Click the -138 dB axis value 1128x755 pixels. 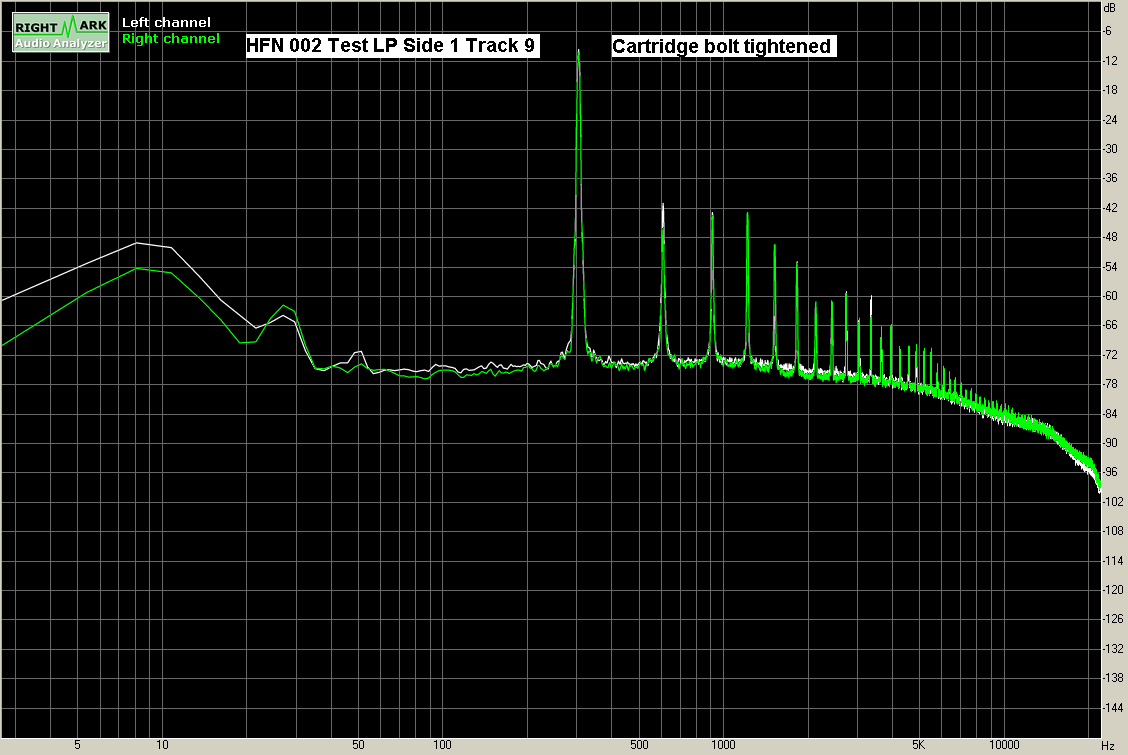pyautogui.click(x=1113, y=678)
